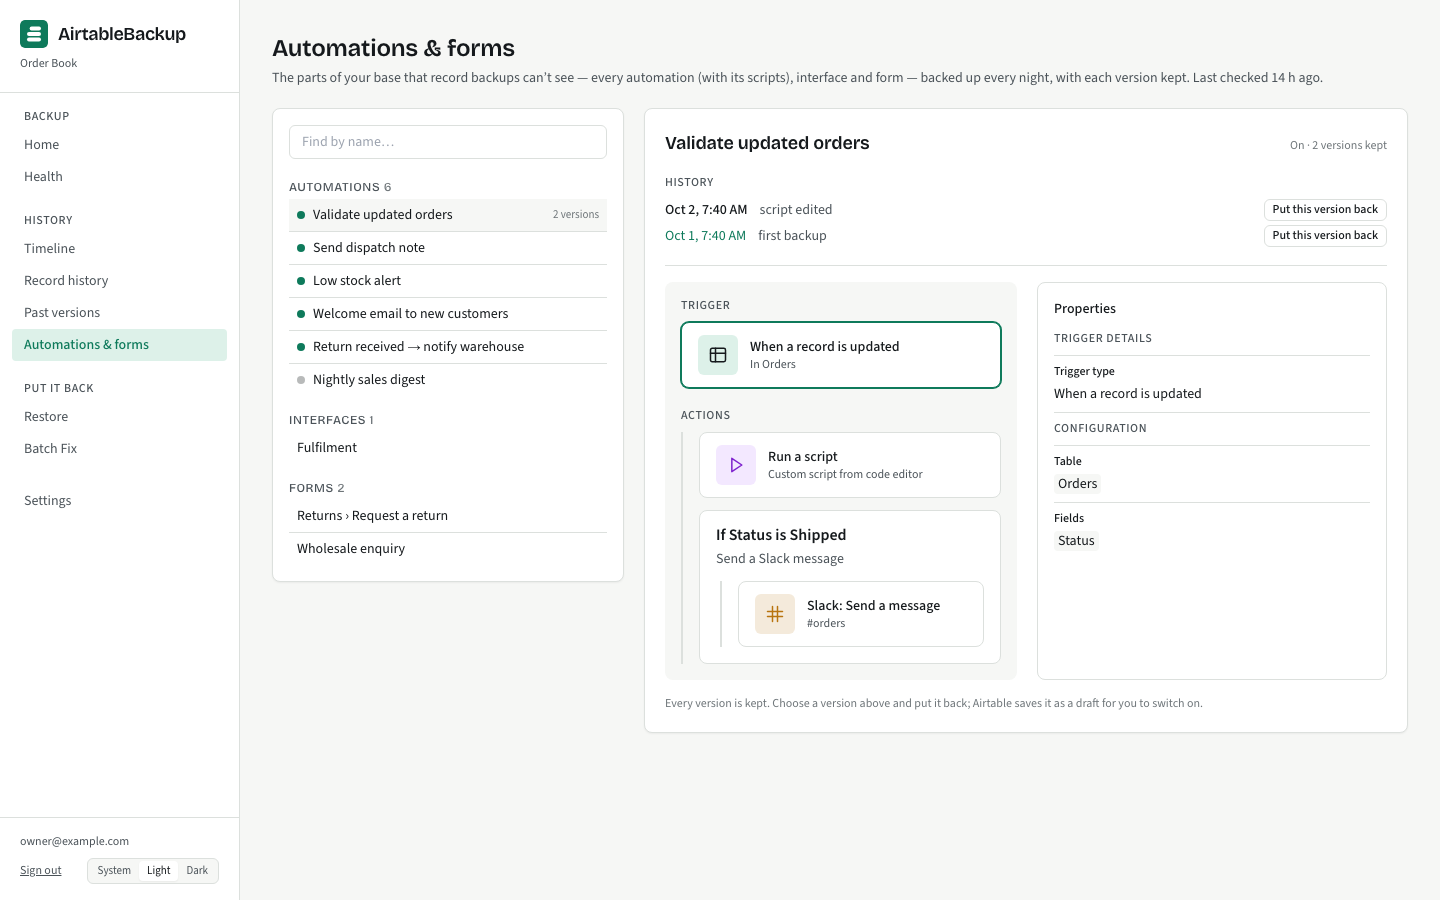Click the 'If Status is Shipped' condition heading
This screenshot has width=1440, height=900.
pyautogui.click(x=781, y=535)
